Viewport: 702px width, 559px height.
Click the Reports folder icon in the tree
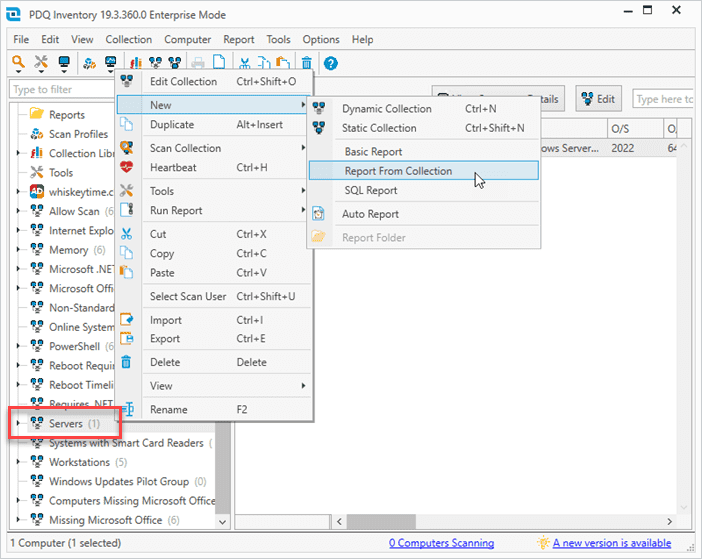(x=37, y=114)
